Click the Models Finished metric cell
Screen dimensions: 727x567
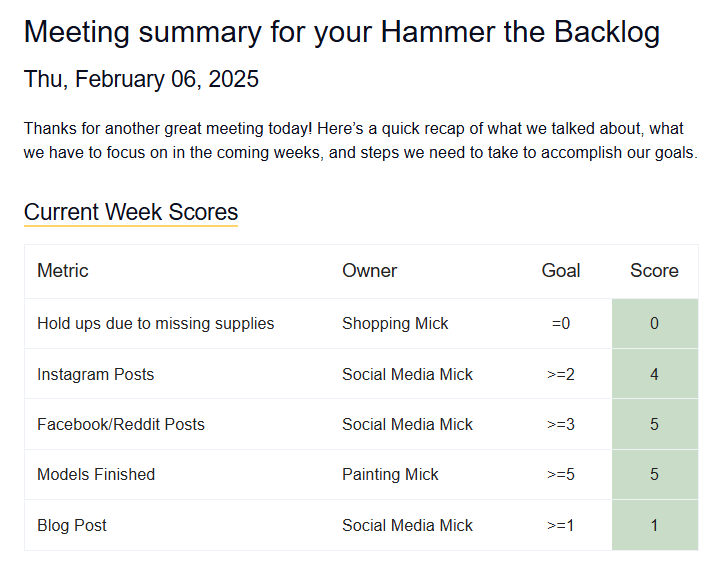tap(96, 474)
